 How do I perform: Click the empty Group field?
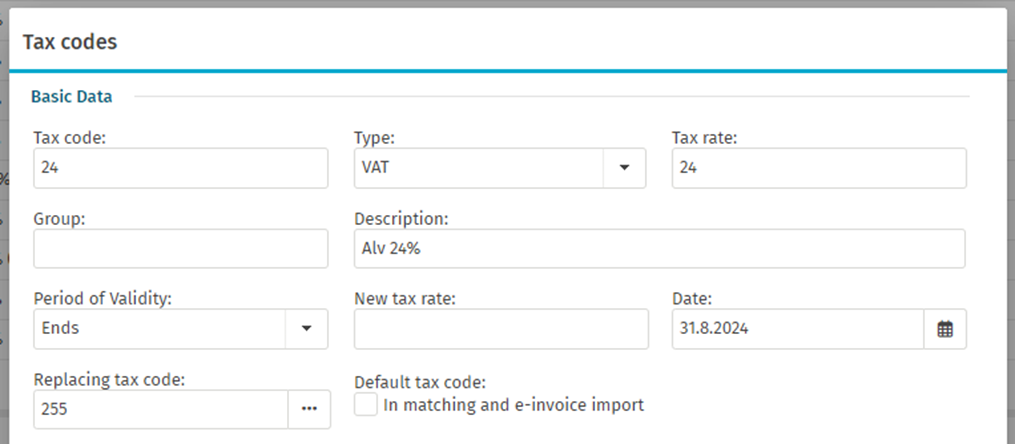coord(181,249)
